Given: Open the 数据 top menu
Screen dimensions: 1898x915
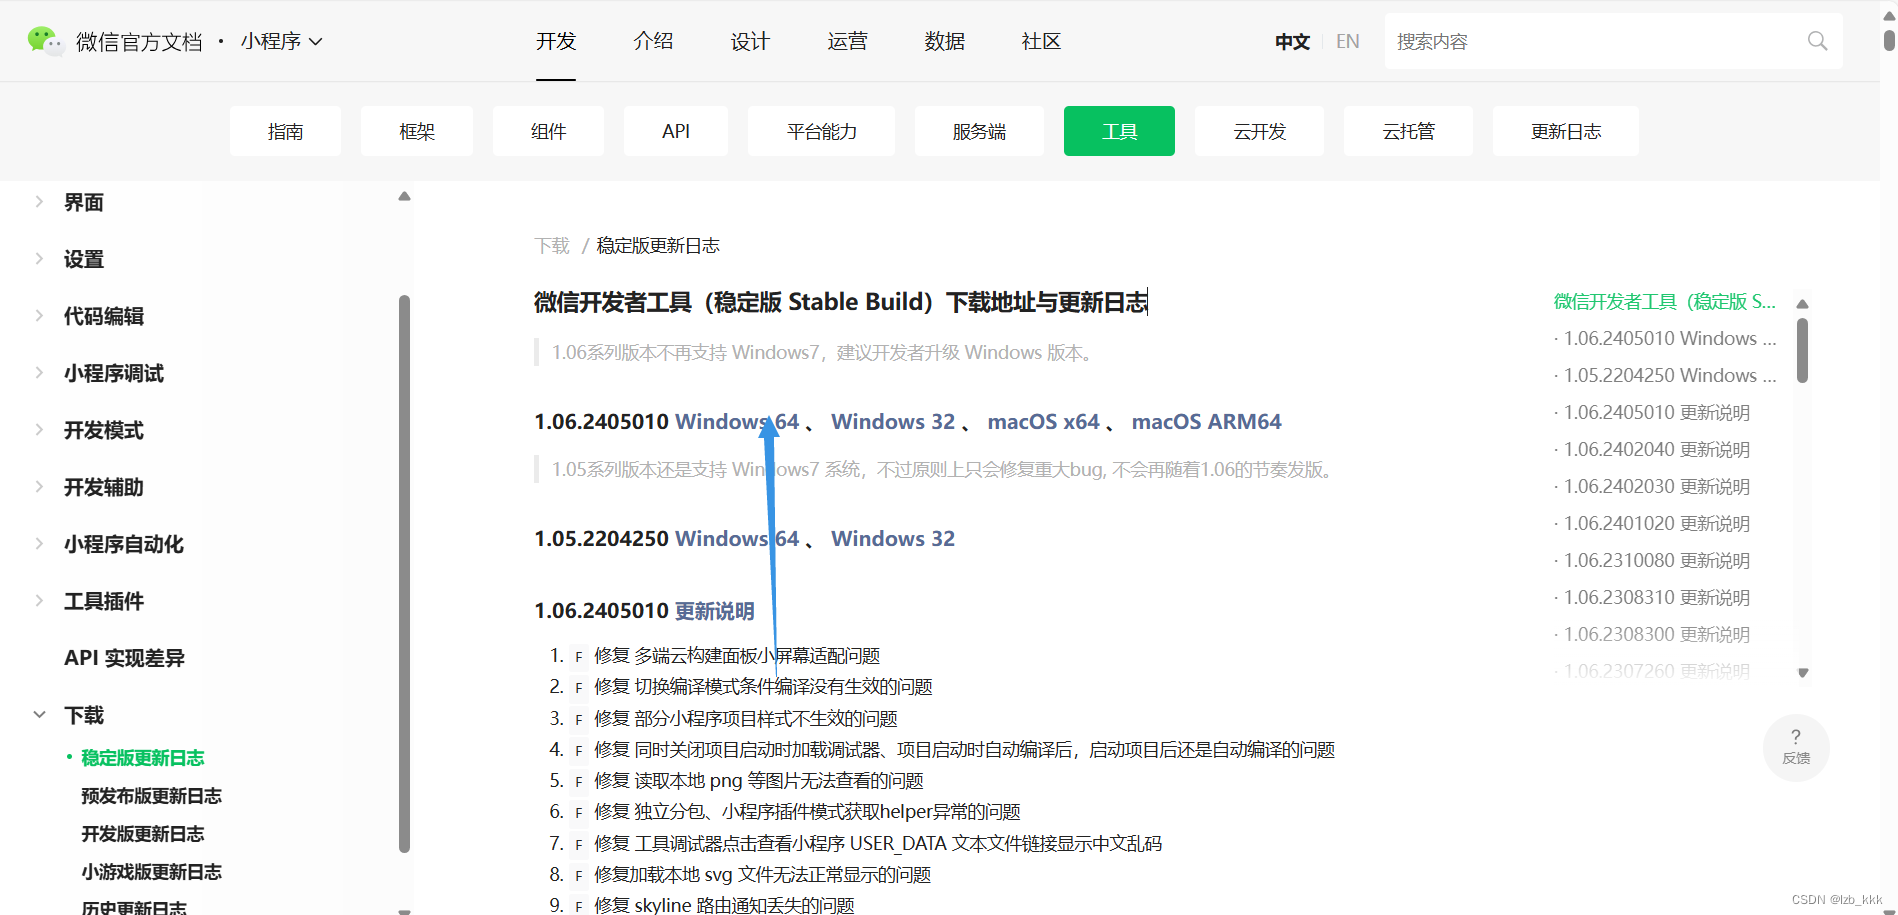Looking at the screenshot, I should (944, 41).
